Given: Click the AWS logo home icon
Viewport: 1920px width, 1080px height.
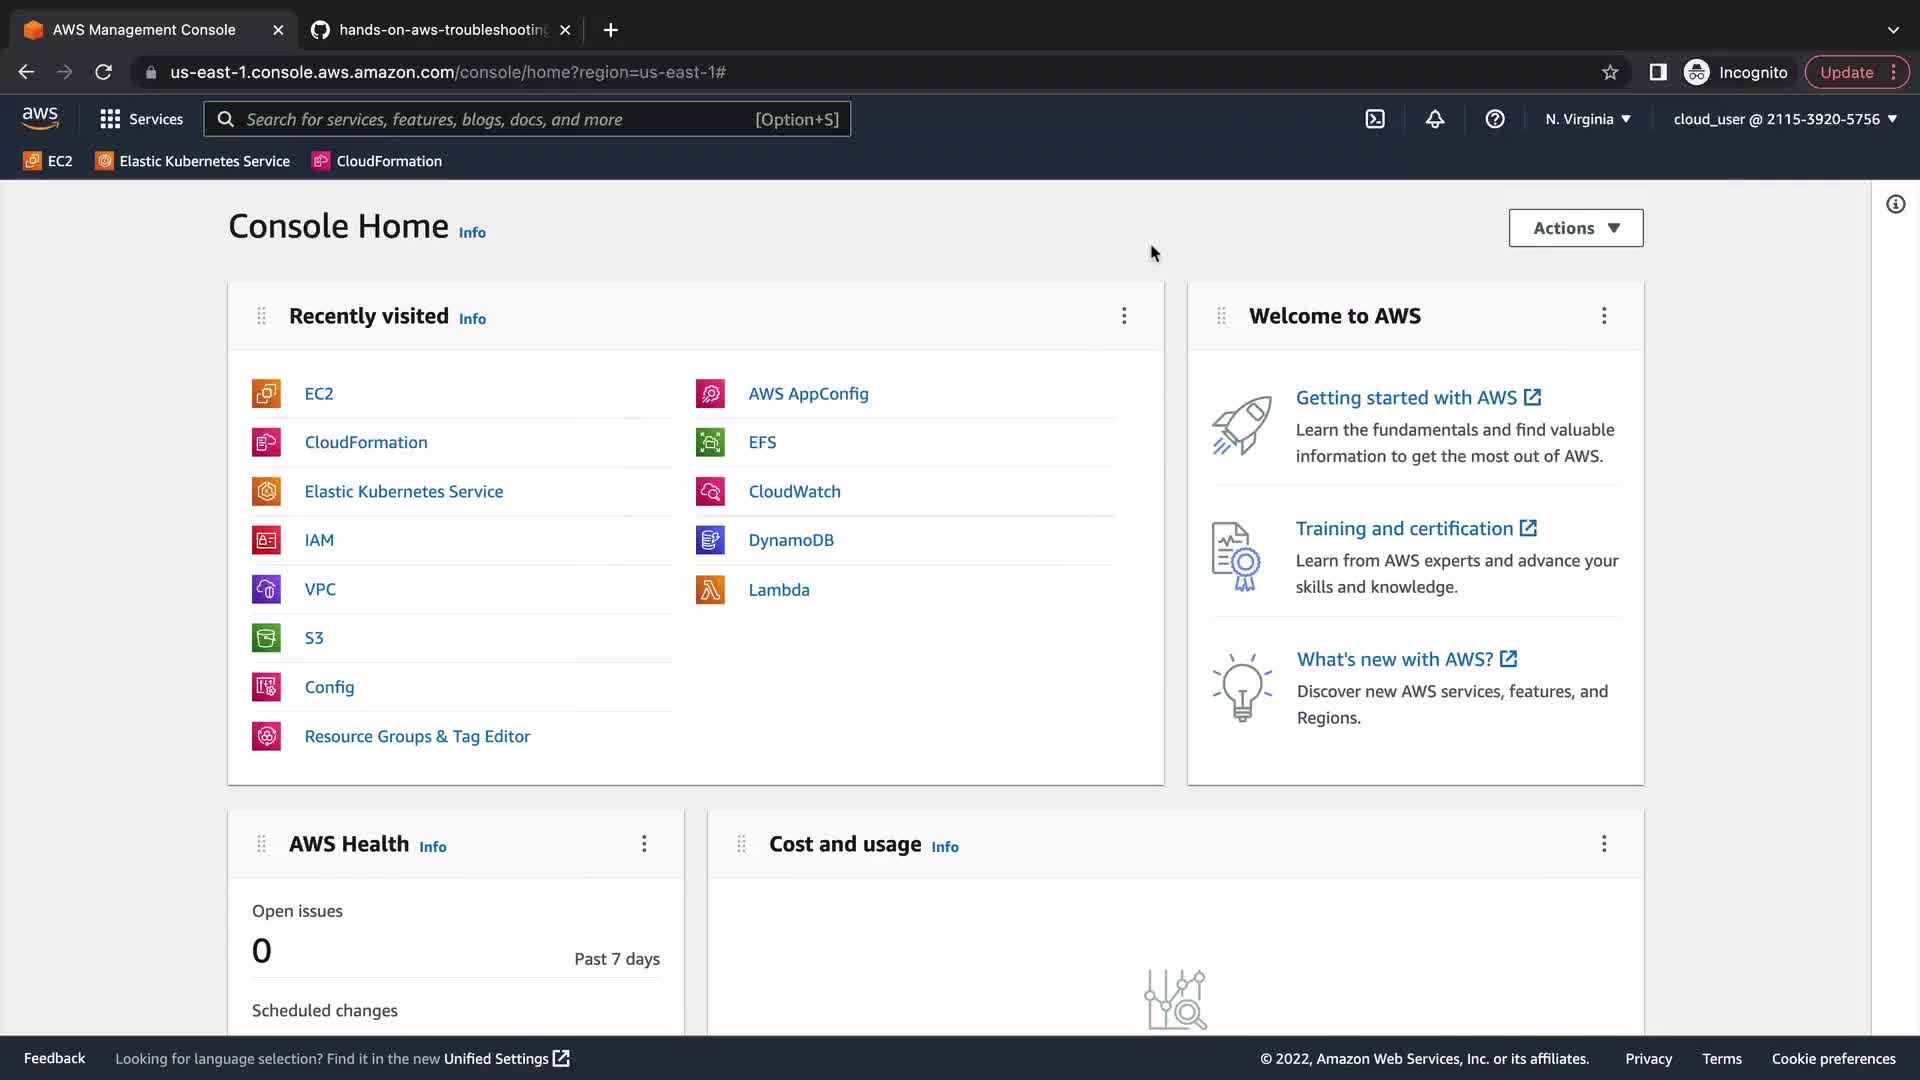Looking at the screenshot, I should tap(40, 118).
